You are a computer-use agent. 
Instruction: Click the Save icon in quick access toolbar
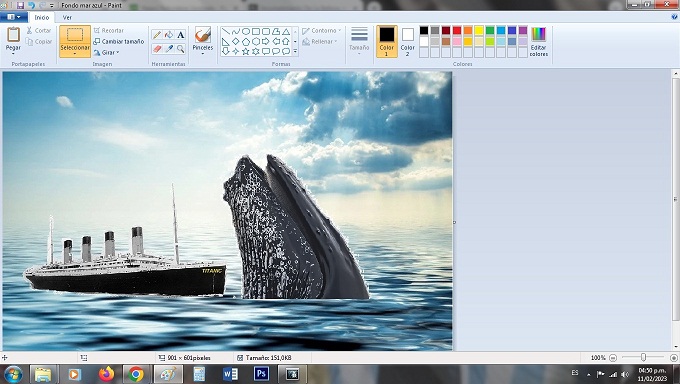(20, 5)
